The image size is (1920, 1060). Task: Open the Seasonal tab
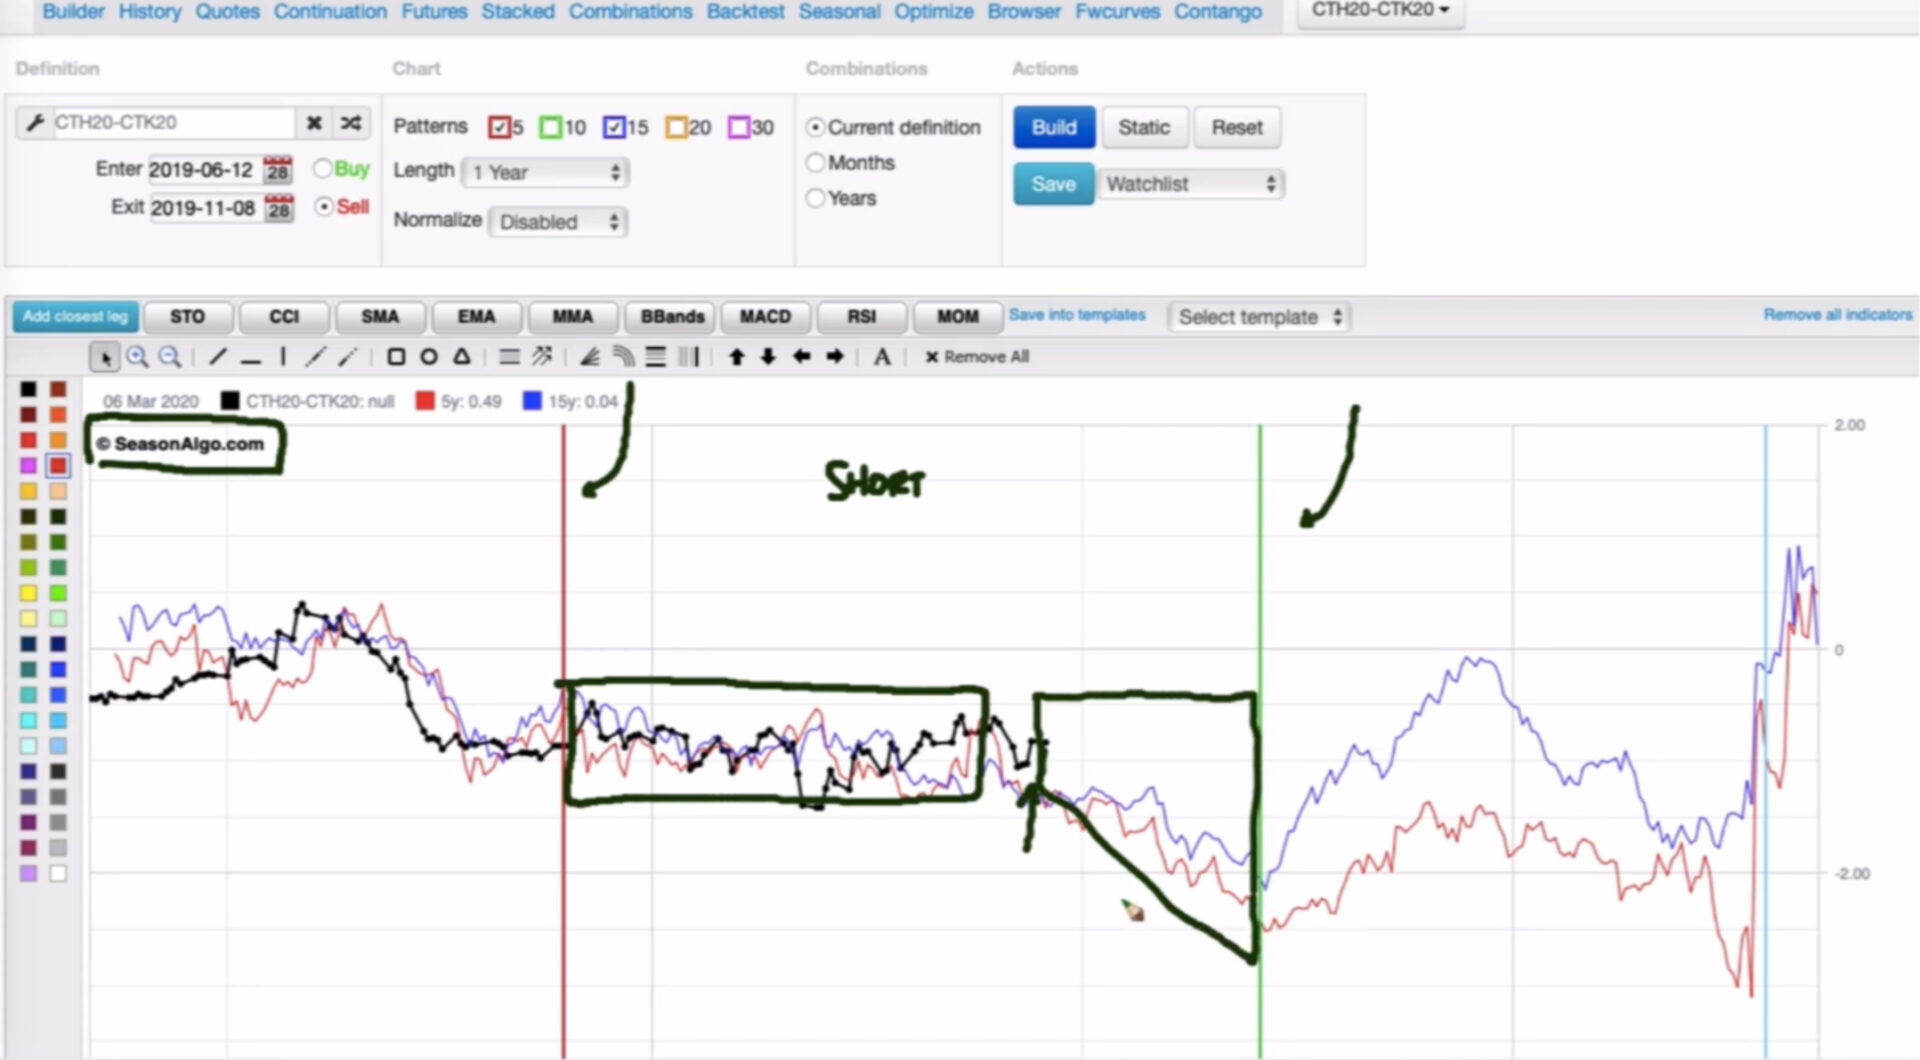pos(839,12)
